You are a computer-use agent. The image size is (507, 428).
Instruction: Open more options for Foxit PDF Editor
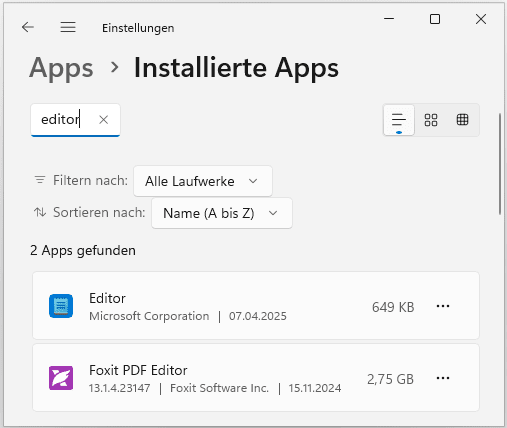point(443,378)
